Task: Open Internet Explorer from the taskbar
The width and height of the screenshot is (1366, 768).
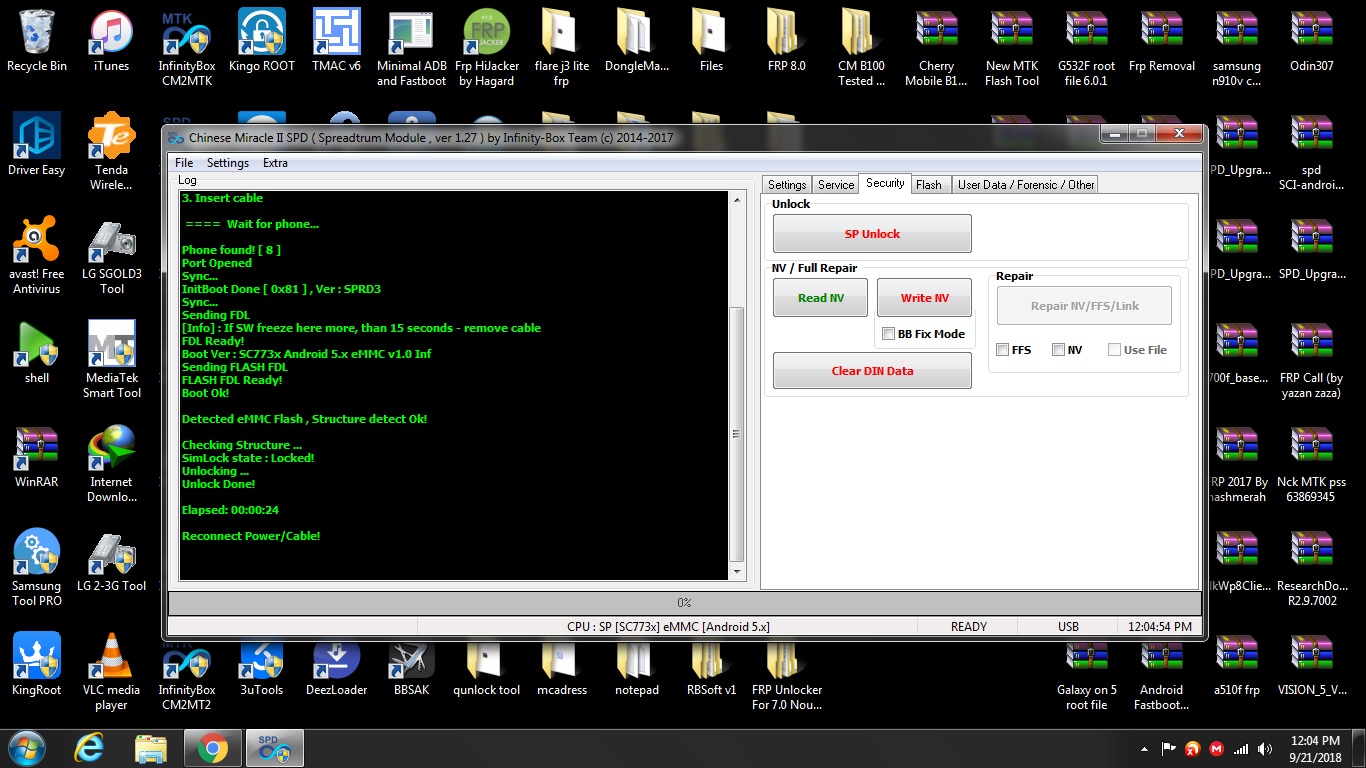Action: tap(90, 748)
